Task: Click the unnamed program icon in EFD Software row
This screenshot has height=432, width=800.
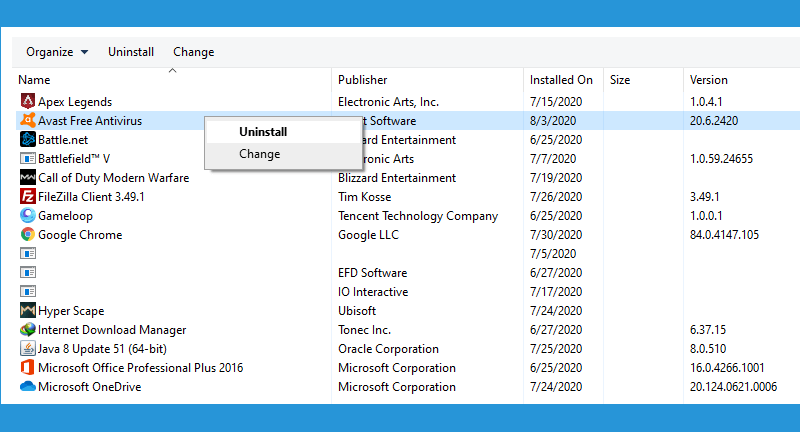Action: (28, 272)
